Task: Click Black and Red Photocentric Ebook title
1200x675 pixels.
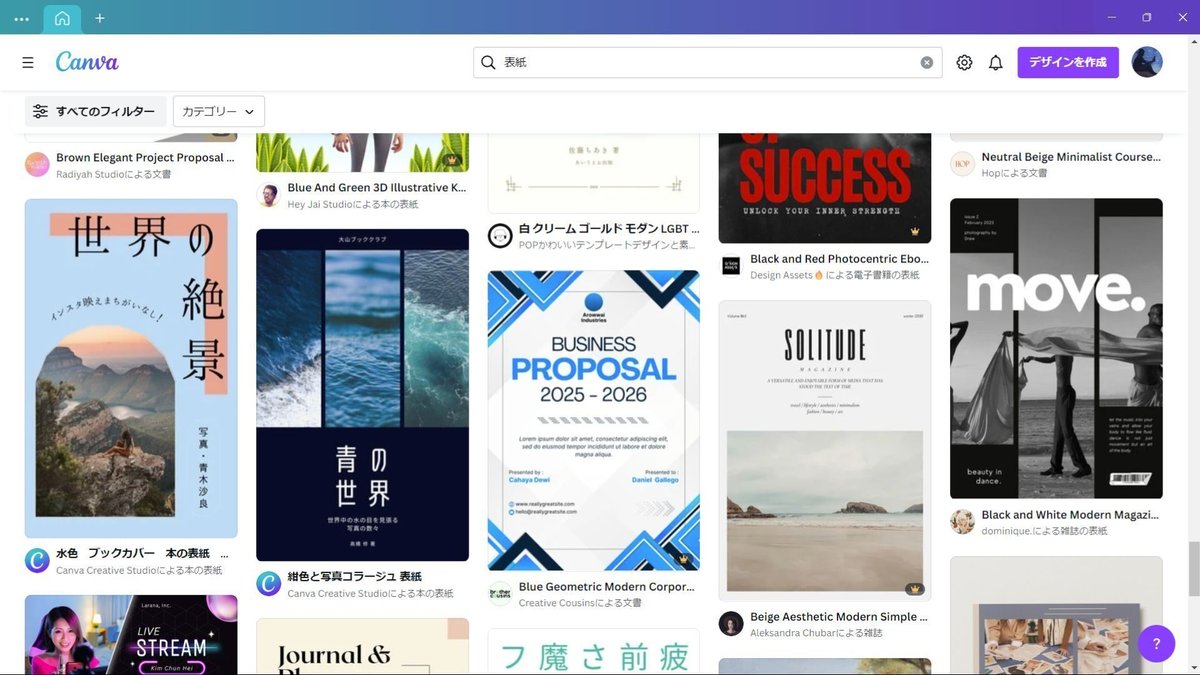Action: [840, 259]
